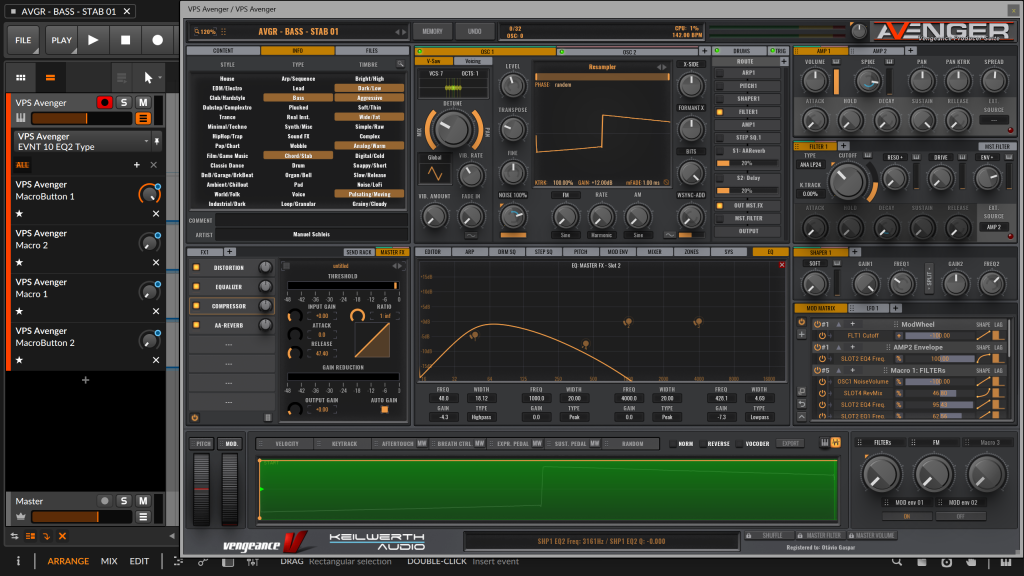Toggle the EQUALIZER effect on/off

pyautogui.click(x=196, y=287)
